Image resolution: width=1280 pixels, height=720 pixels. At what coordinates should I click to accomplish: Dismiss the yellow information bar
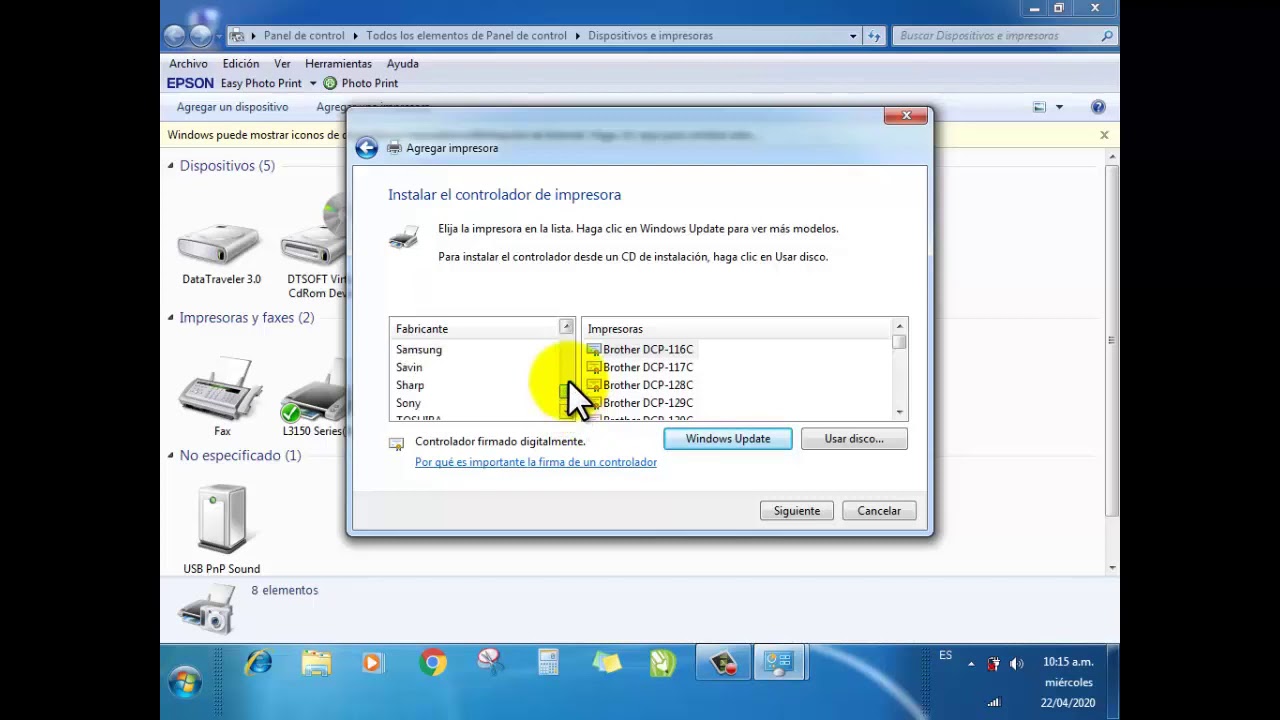coord(1104,135)
